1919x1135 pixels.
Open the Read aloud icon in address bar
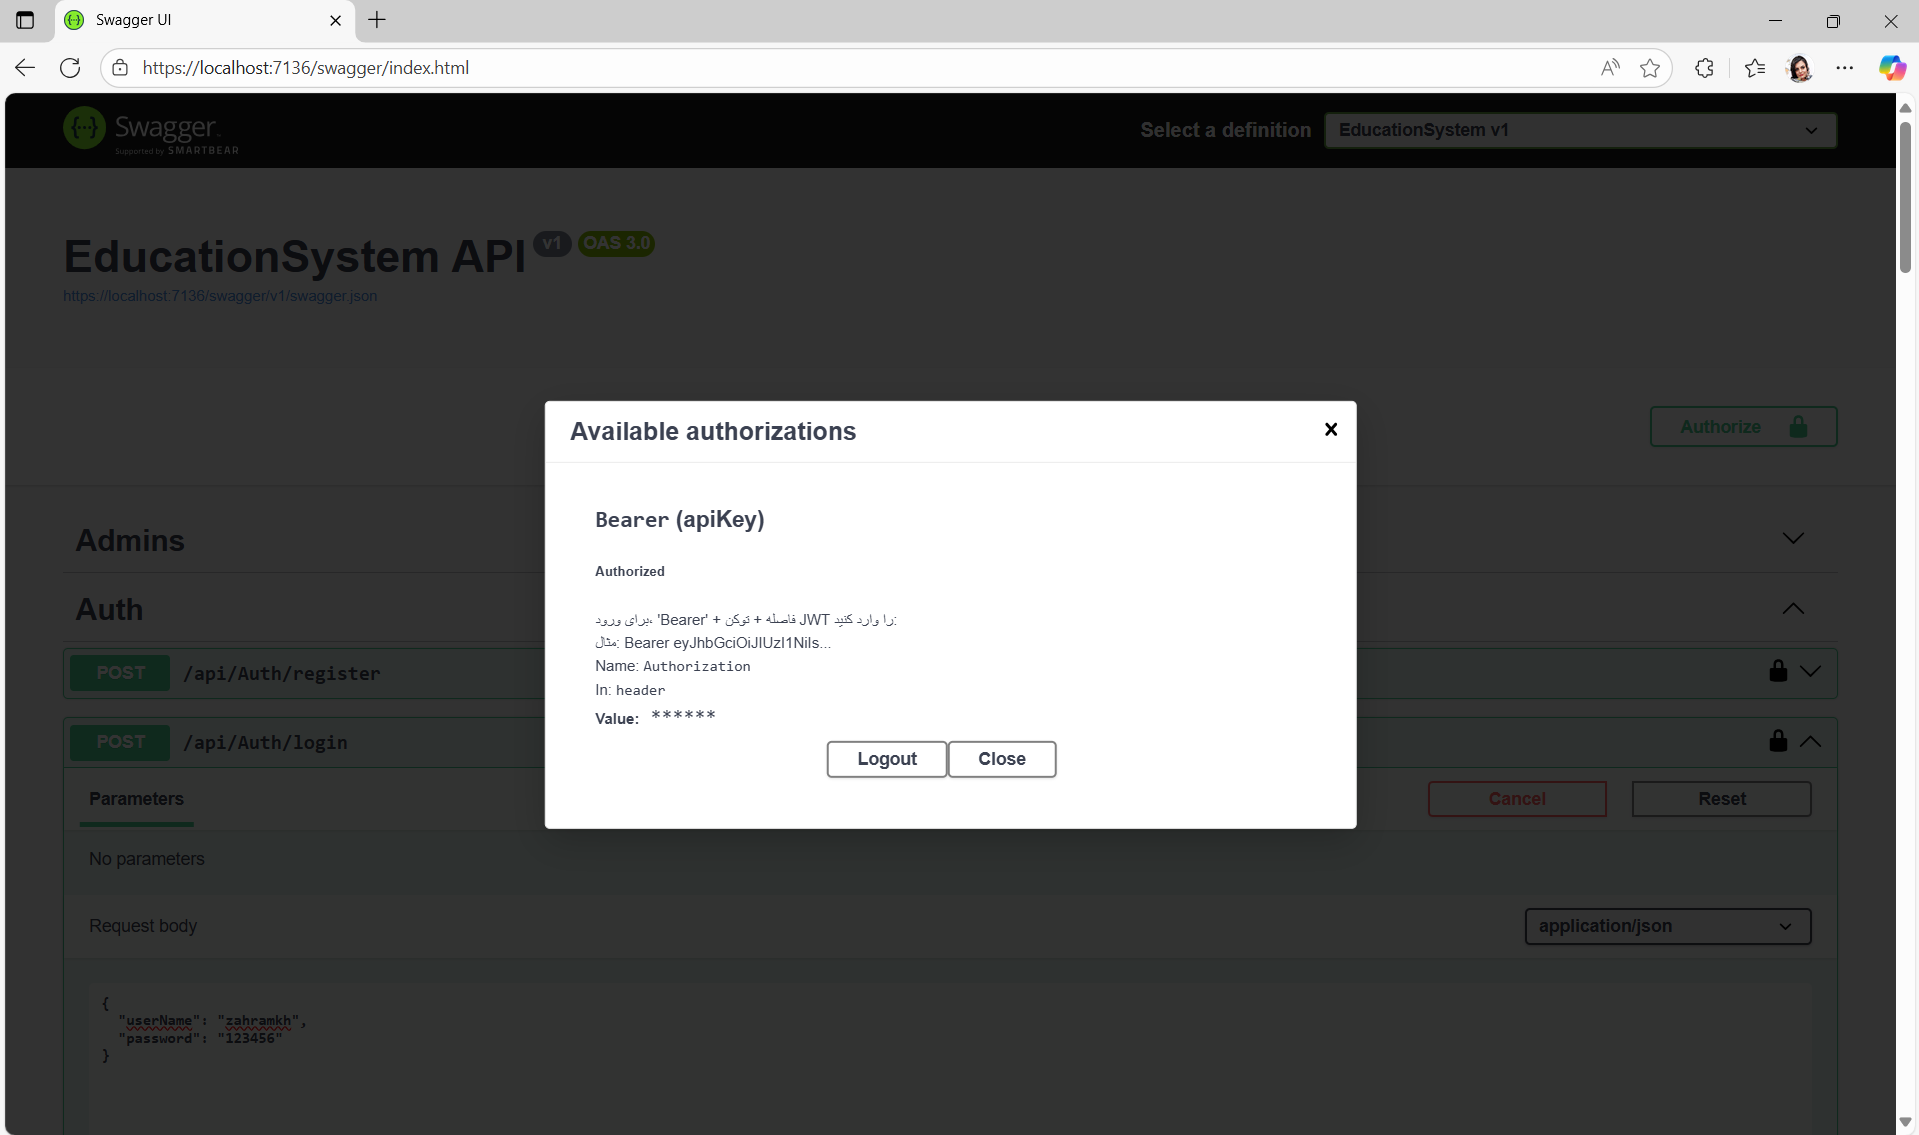(1609, 68)
